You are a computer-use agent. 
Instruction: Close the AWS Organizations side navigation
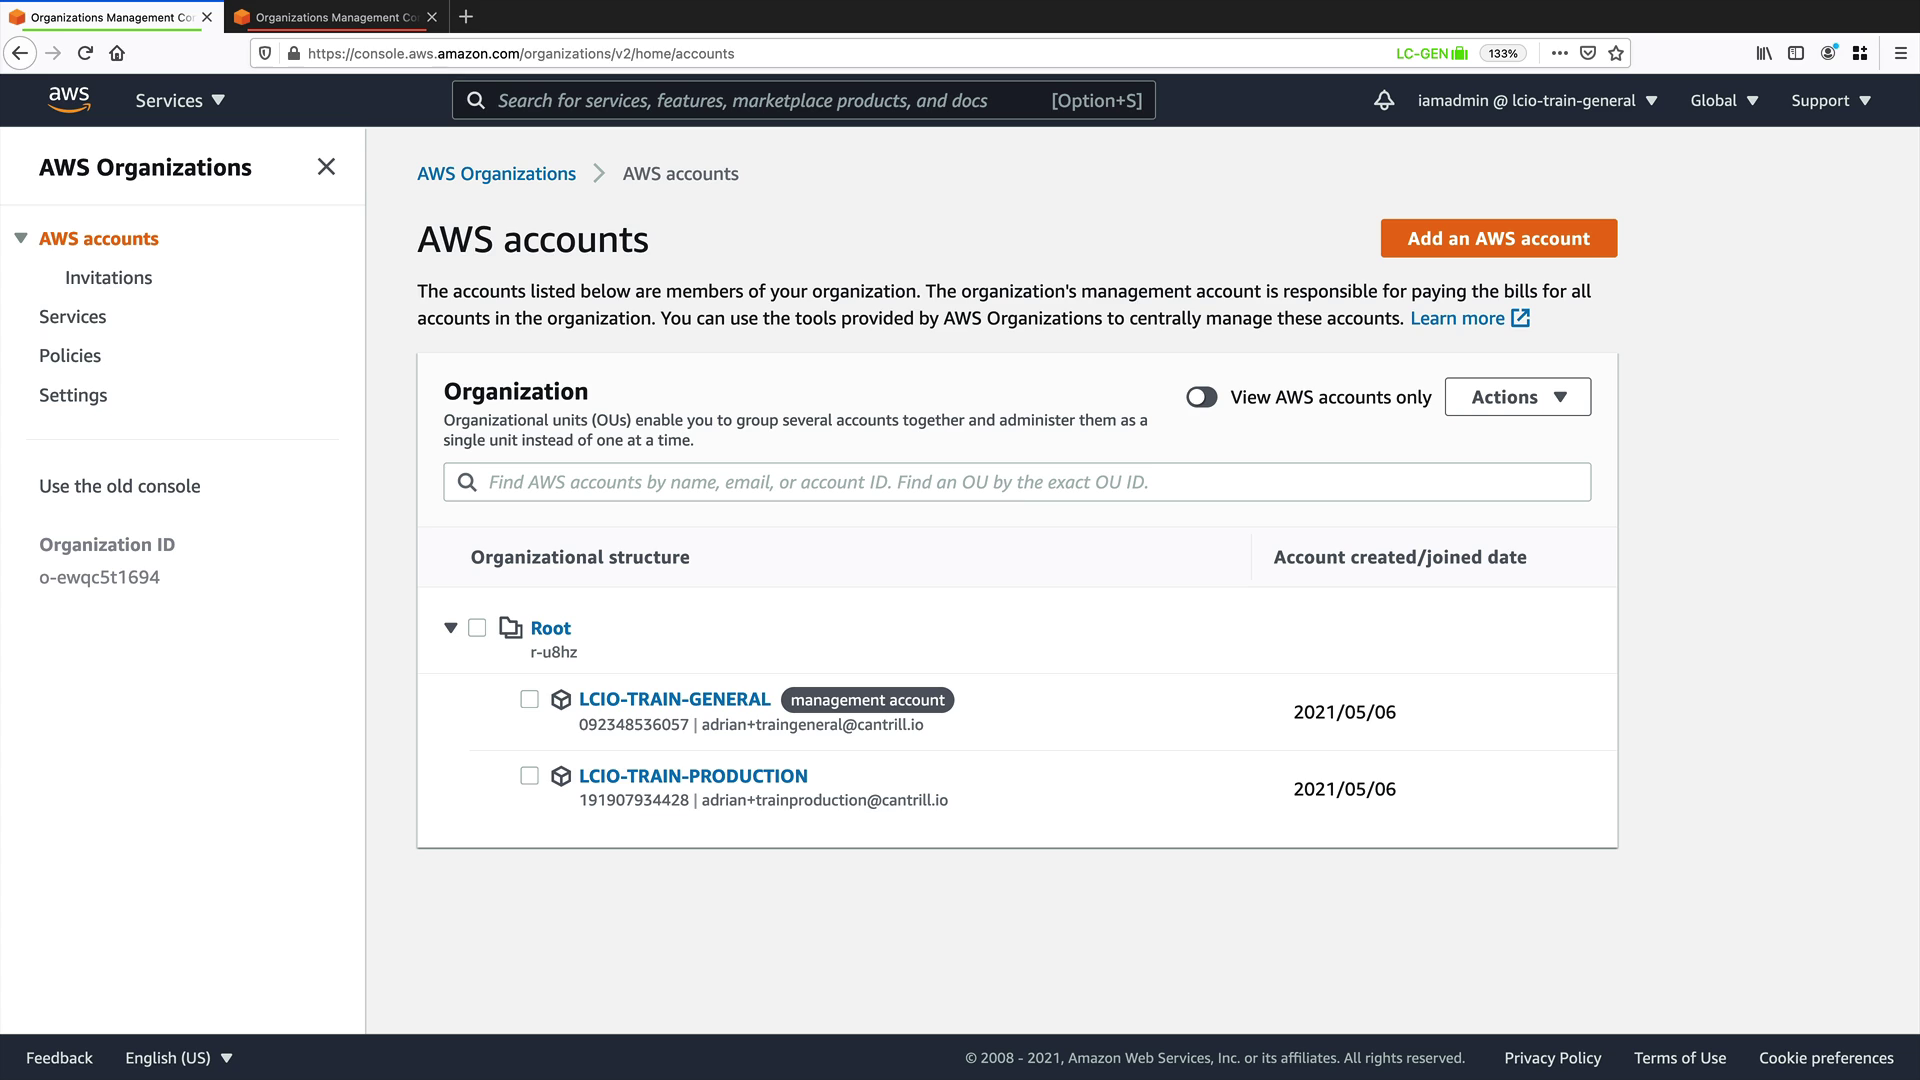326,167
